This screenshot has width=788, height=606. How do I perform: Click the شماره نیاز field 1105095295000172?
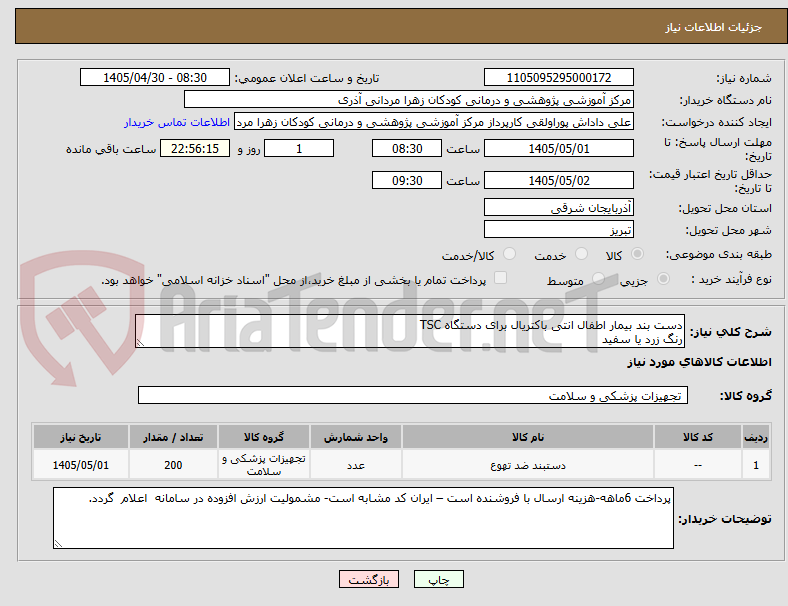(559, 77)
